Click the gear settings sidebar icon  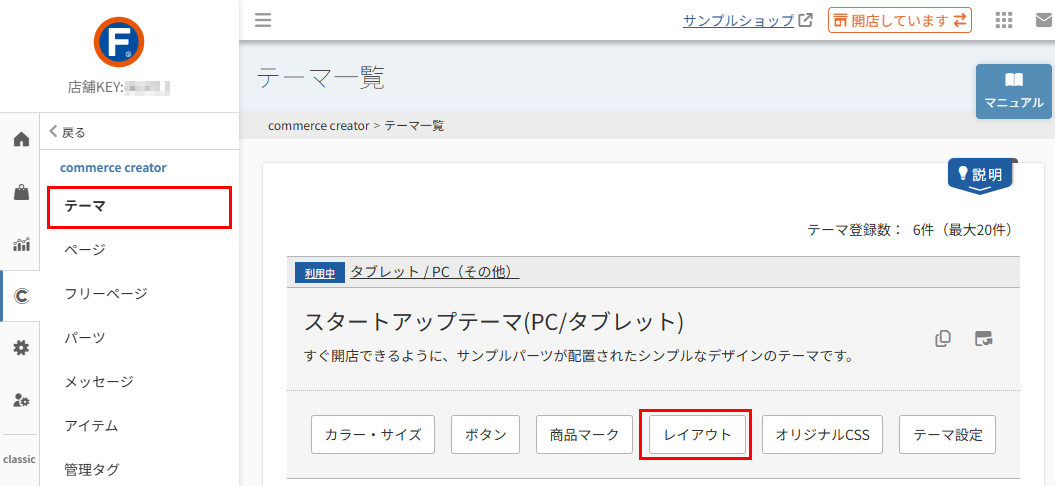coord(20,348)
